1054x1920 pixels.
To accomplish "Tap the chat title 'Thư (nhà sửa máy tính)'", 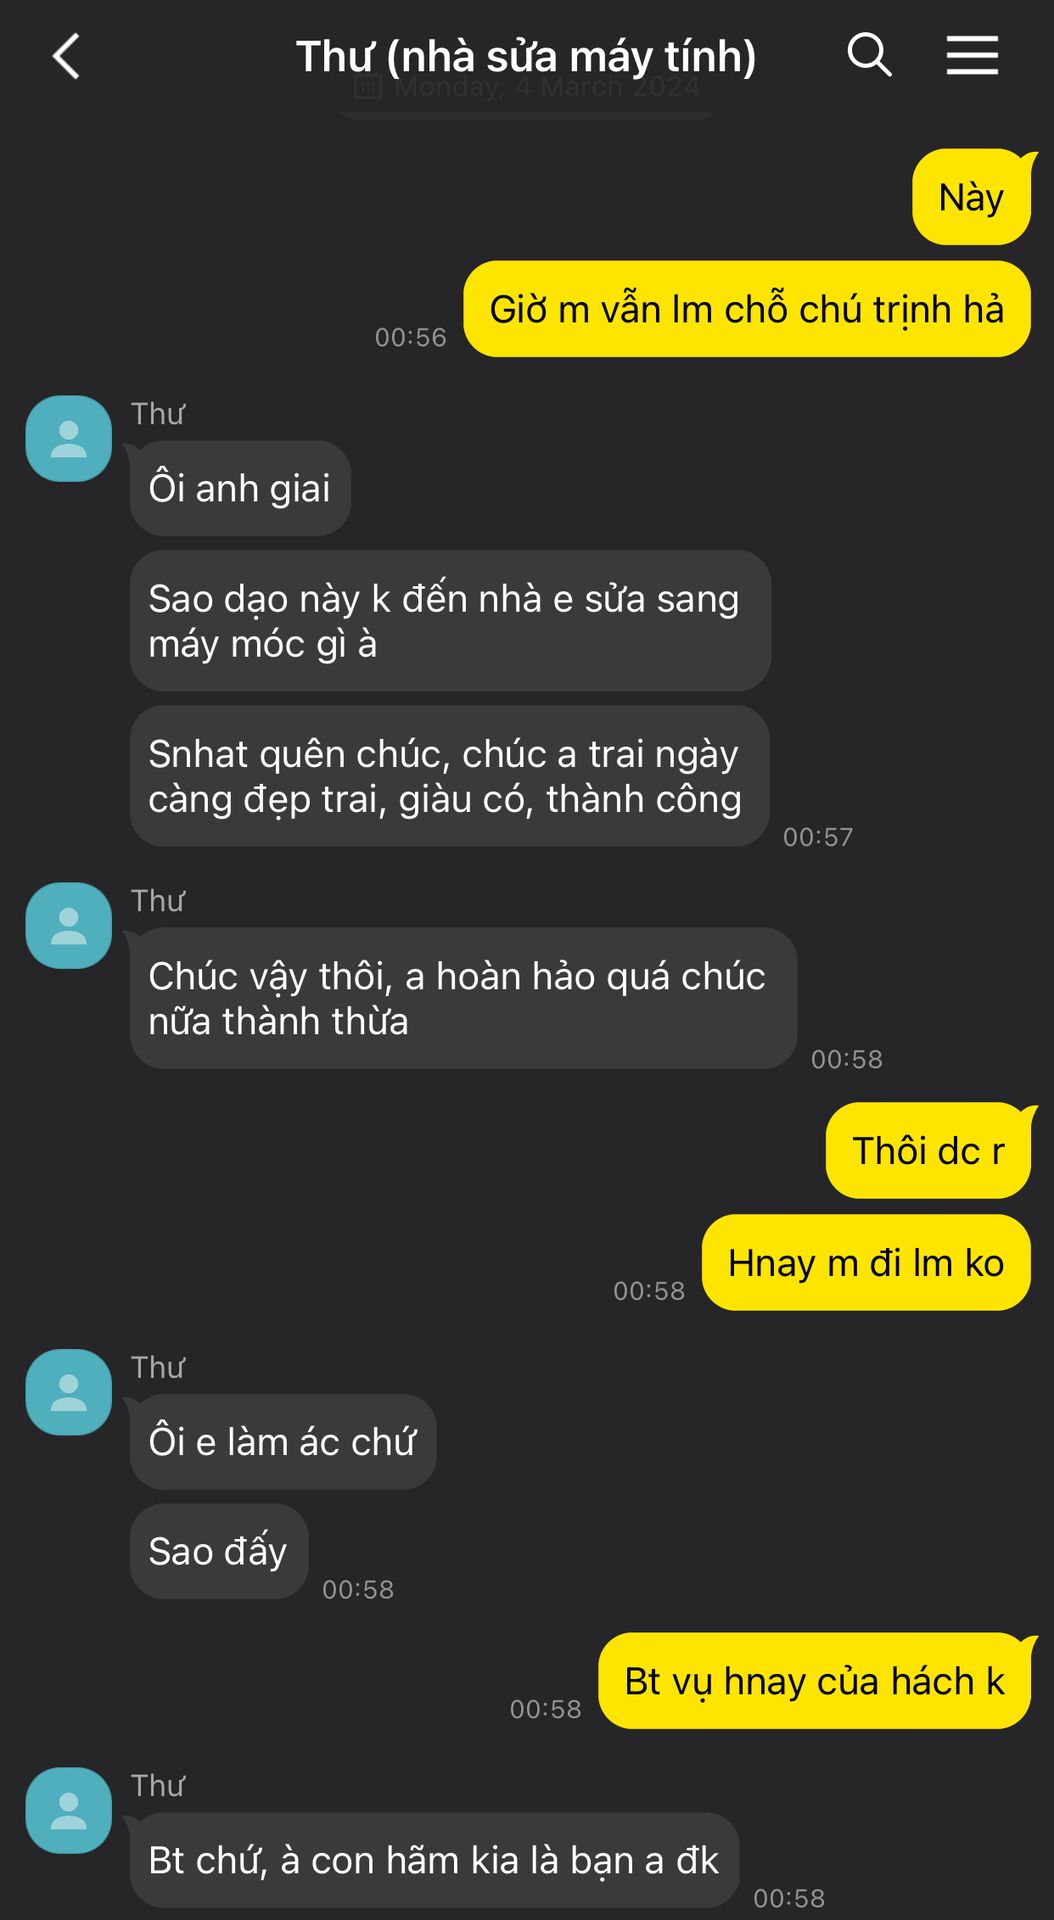I will 526,56.
